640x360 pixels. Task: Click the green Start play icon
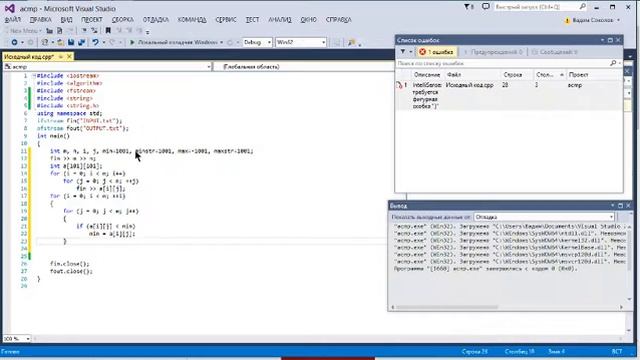coord(132,42)
